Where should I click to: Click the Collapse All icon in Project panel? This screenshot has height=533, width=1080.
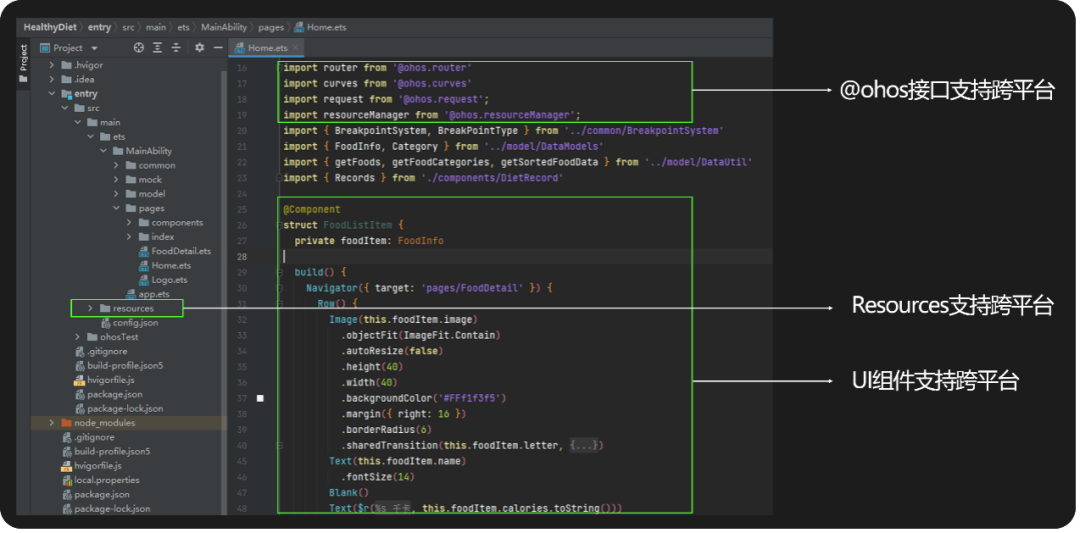pos(176,48)
